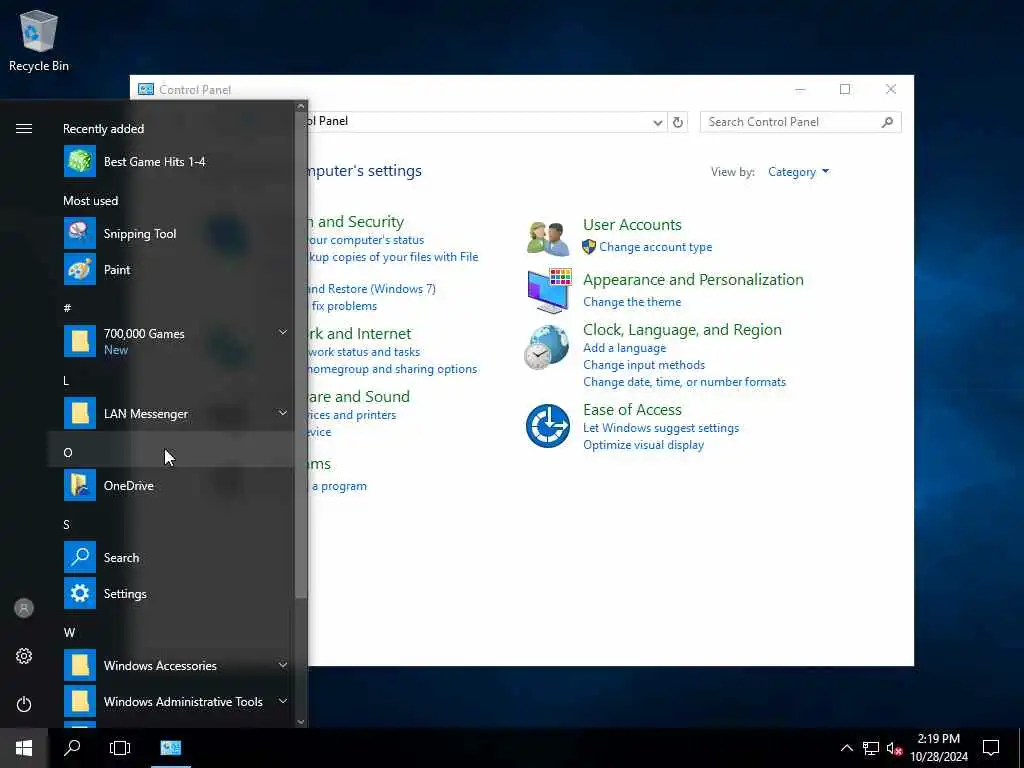Click Change input methods link
Image resolution: width=1024 pixels, height=768 pixels.
[644, 365]
